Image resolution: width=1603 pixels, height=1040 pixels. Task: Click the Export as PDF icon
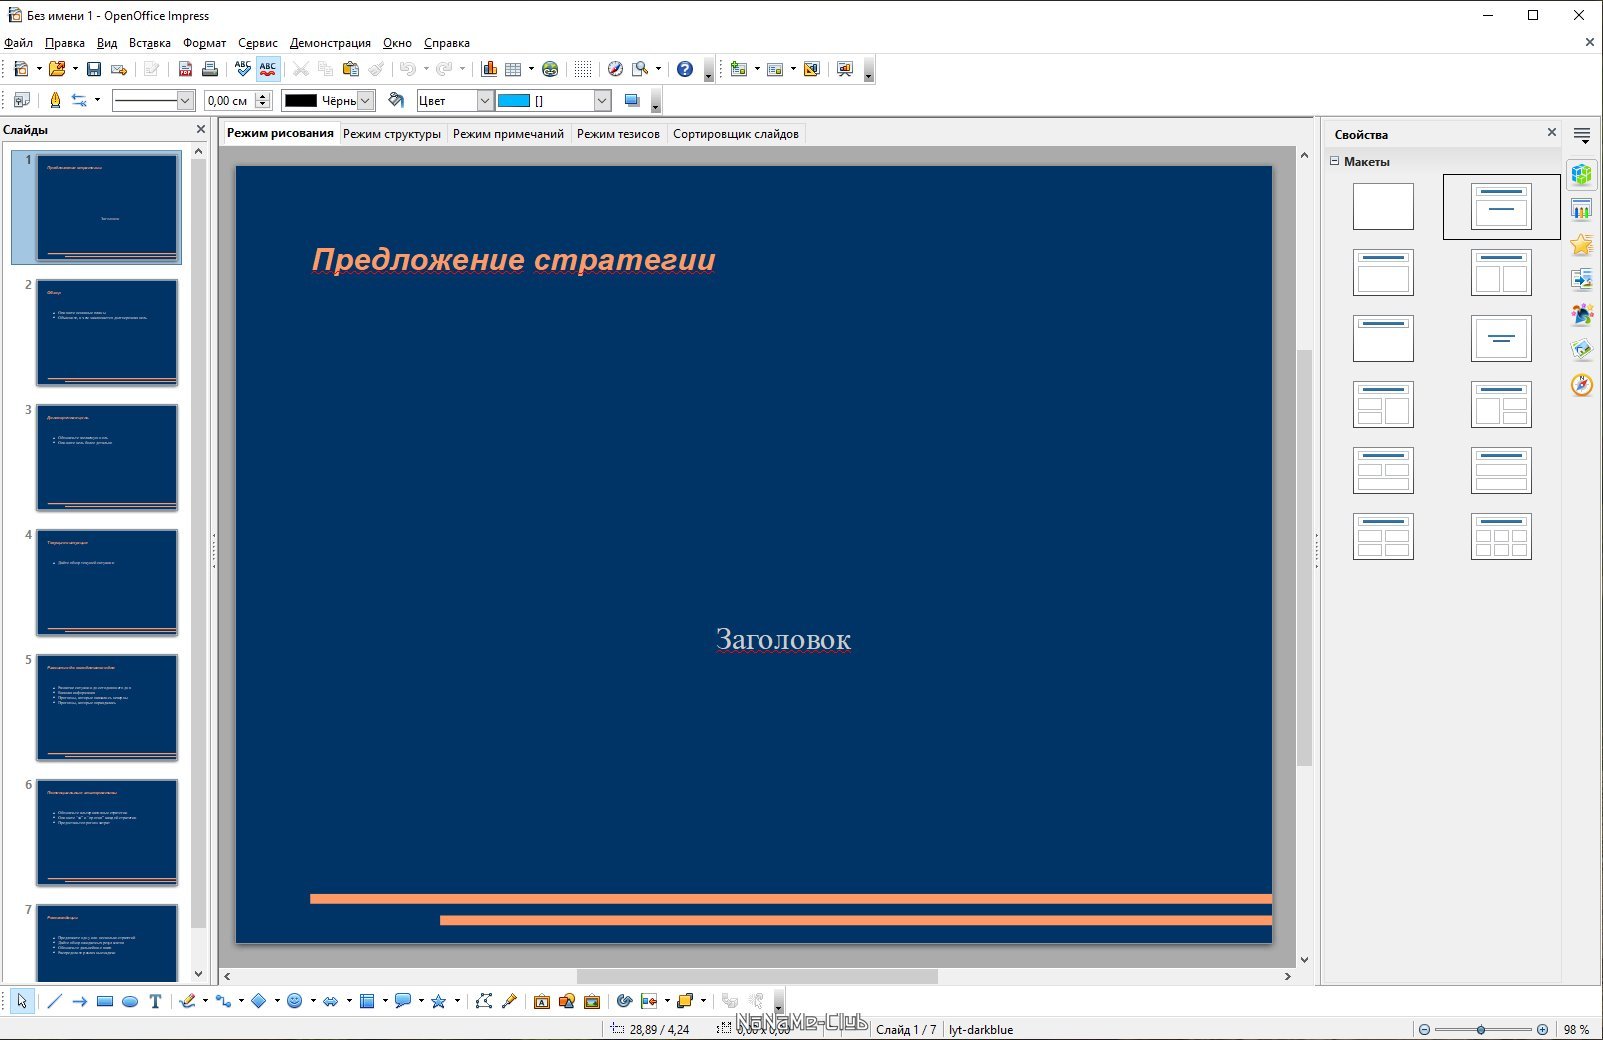click(185, 69)
